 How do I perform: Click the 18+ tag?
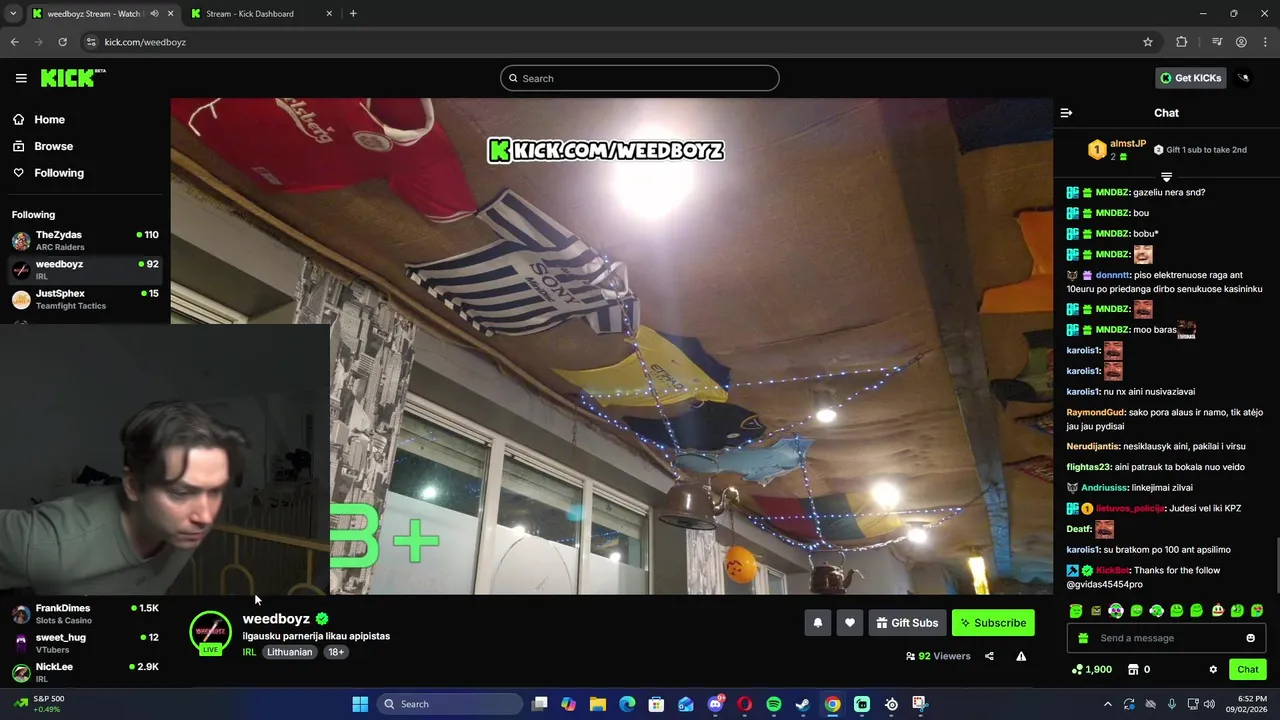[x=336, y=652]
